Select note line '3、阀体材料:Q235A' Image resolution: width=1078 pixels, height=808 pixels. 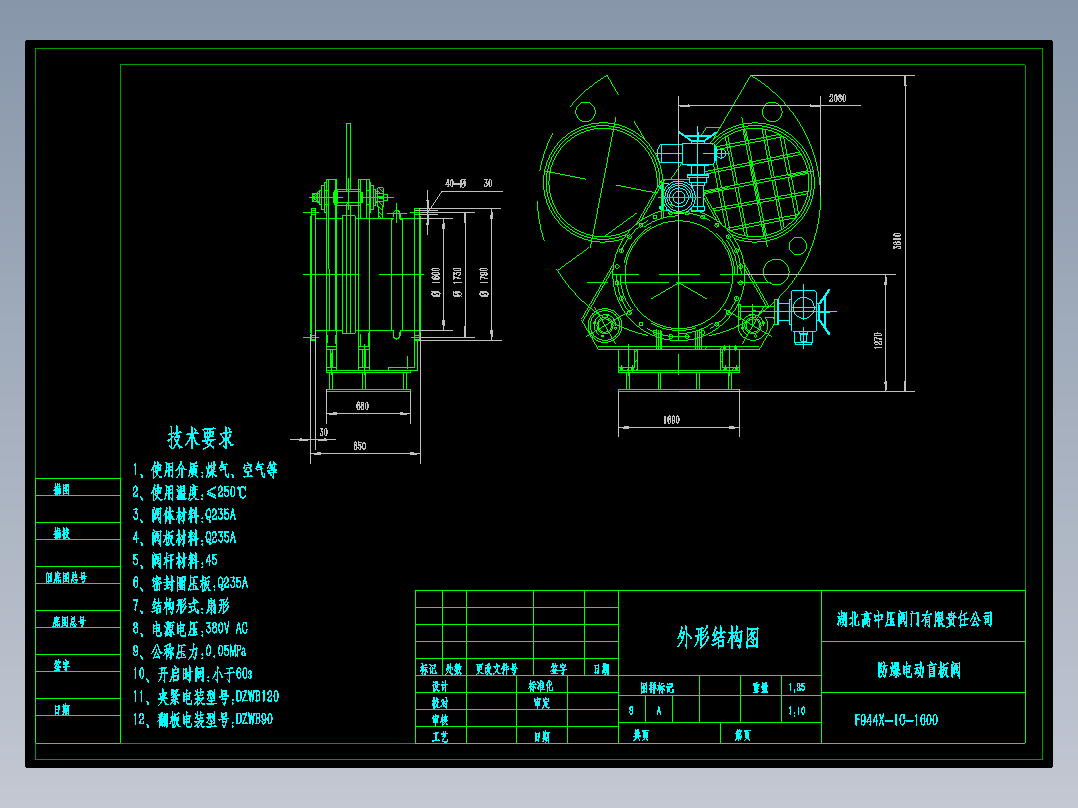tap(184, 515)
